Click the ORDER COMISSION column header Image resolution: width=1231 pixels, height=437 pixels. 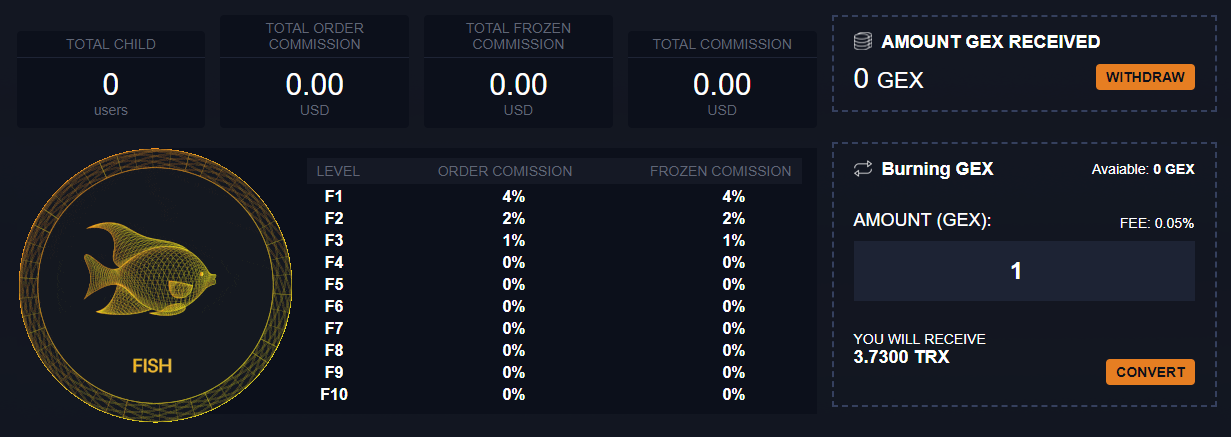tap(505, 171)
